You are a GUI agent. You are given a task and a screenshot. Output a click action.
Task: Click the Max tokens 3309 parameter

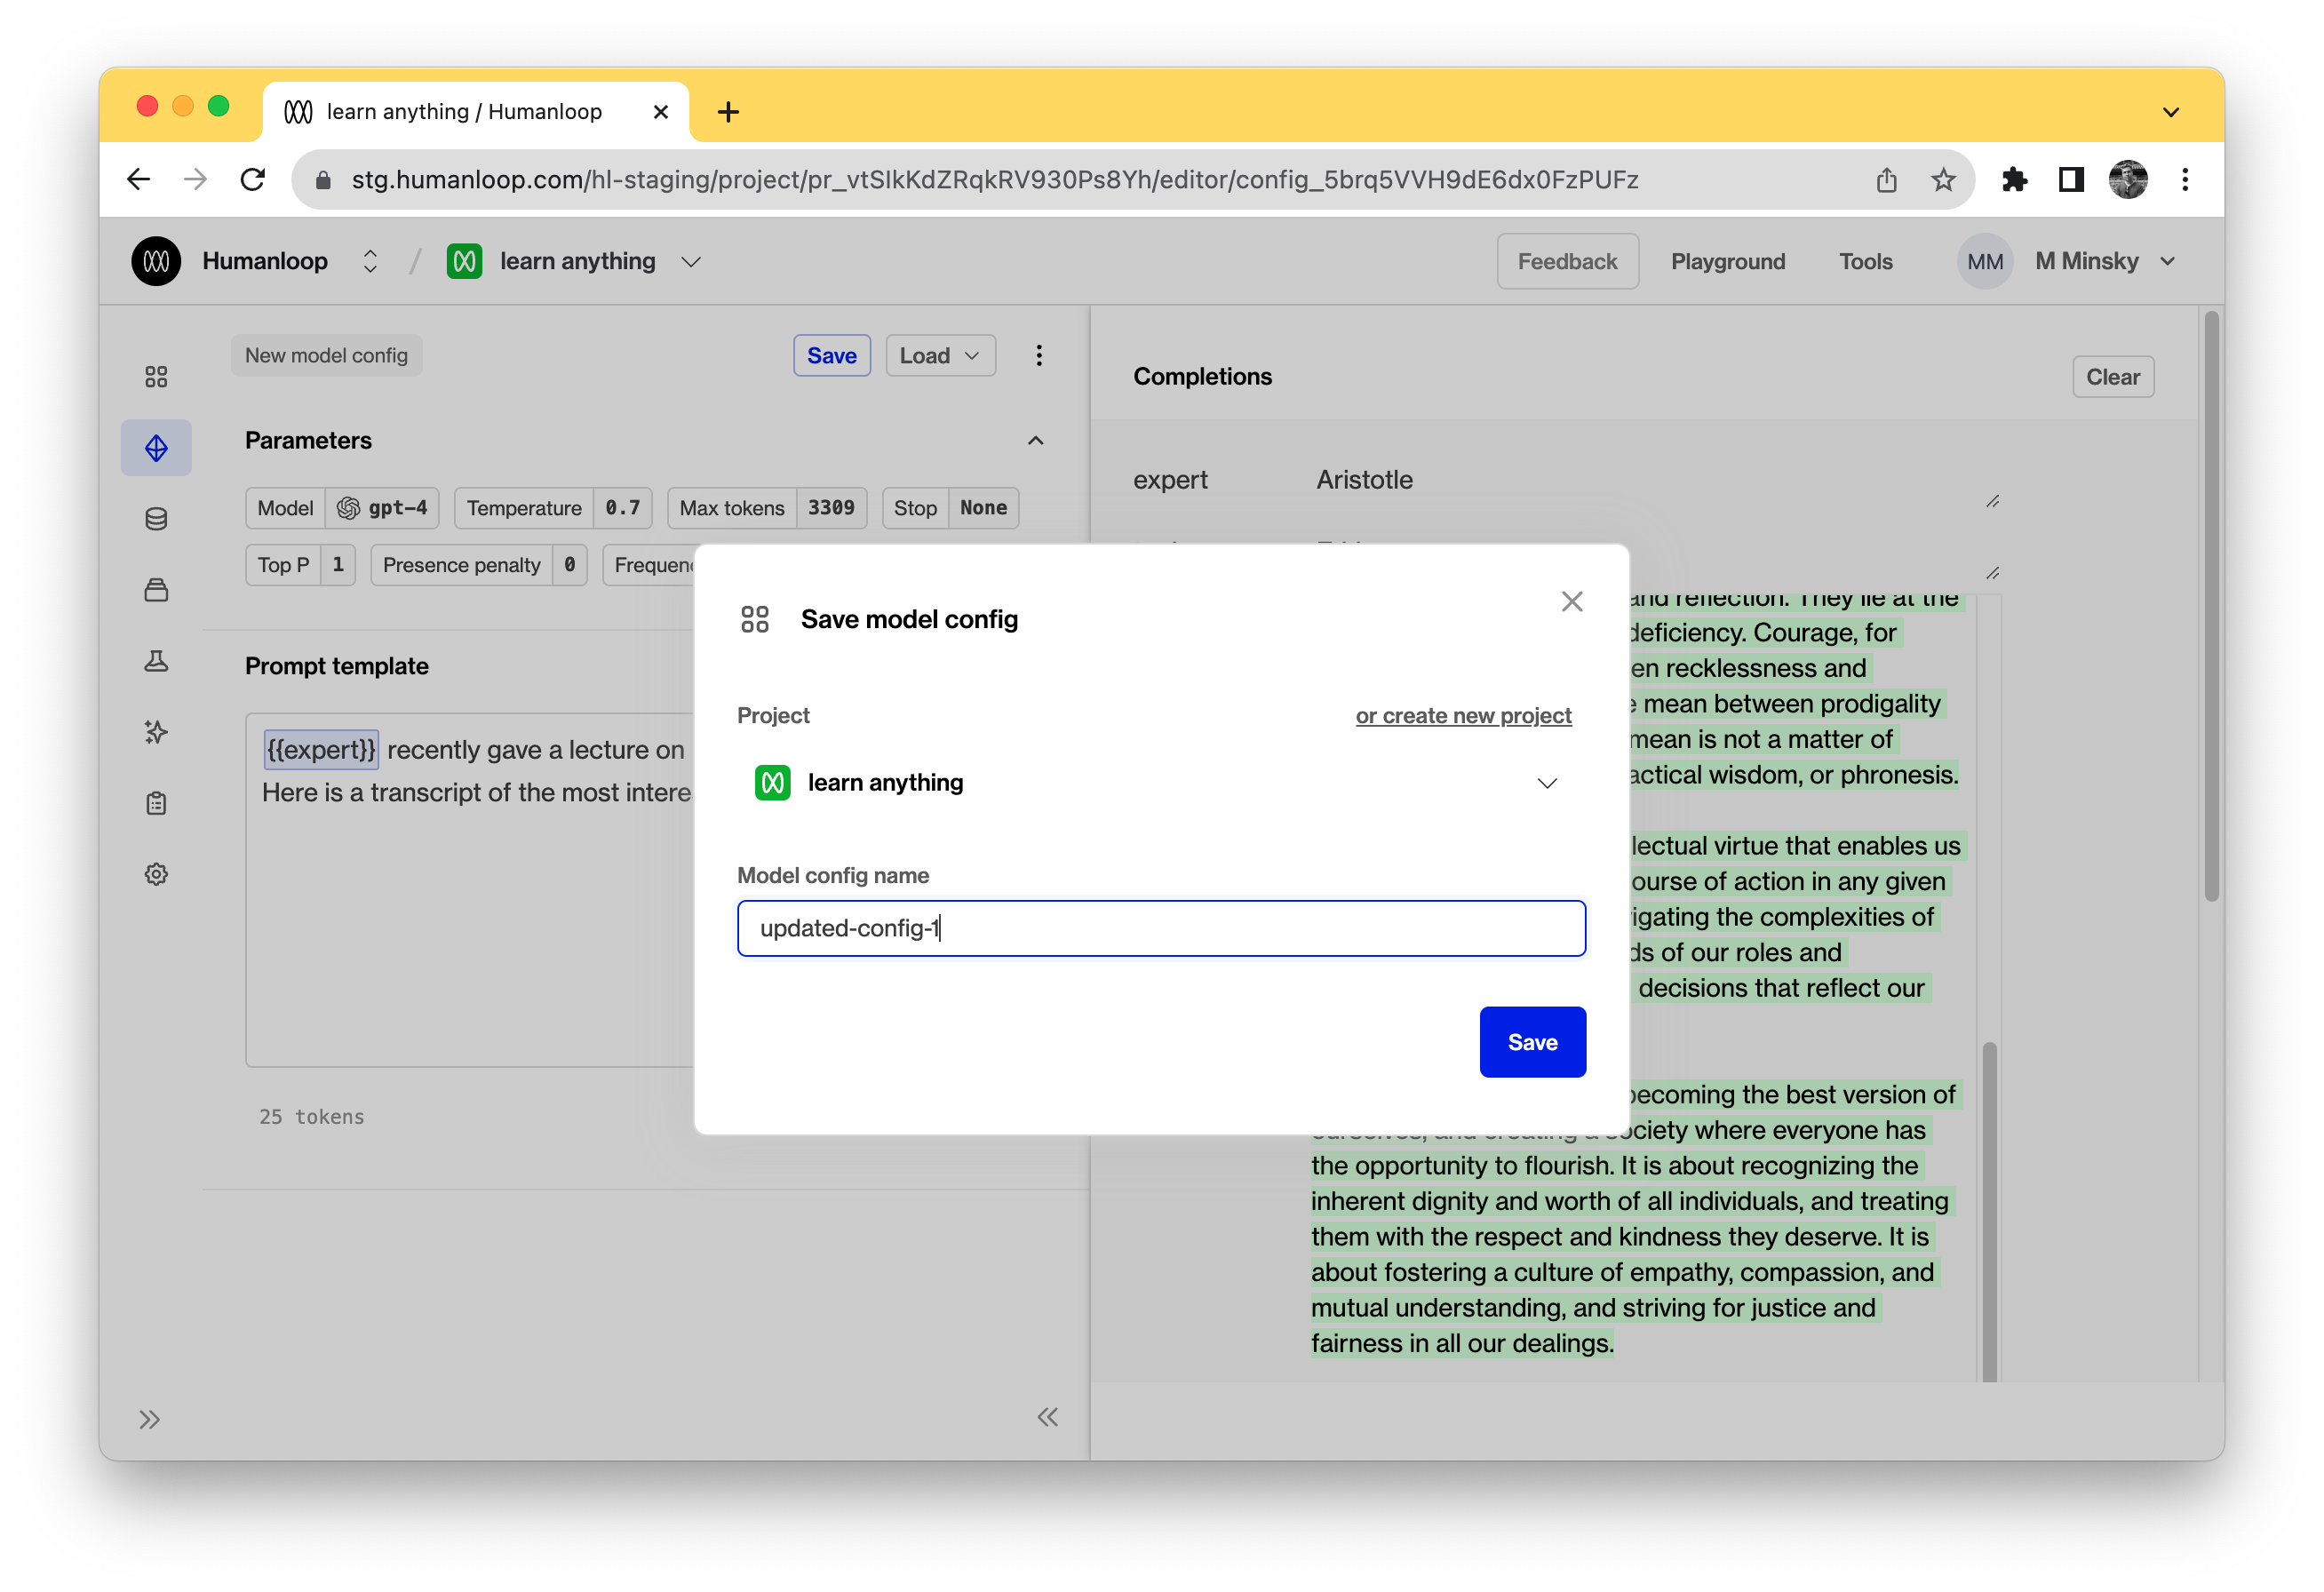tap(767, 508)
